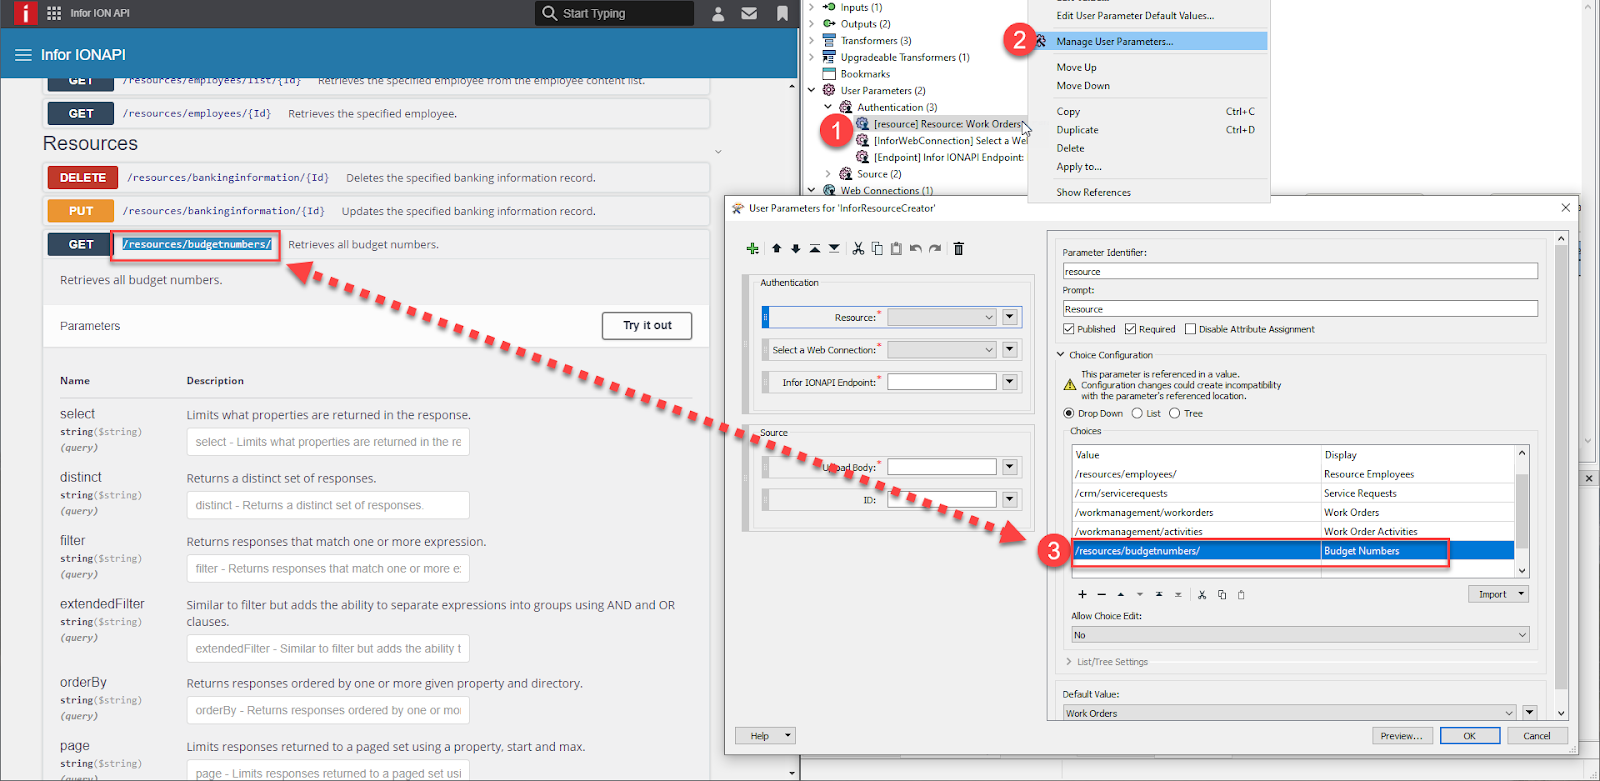The image size is (1600, 781).
Task: Select the Tree radio button
Action: pyautogui.click(x=1175, y=414)
